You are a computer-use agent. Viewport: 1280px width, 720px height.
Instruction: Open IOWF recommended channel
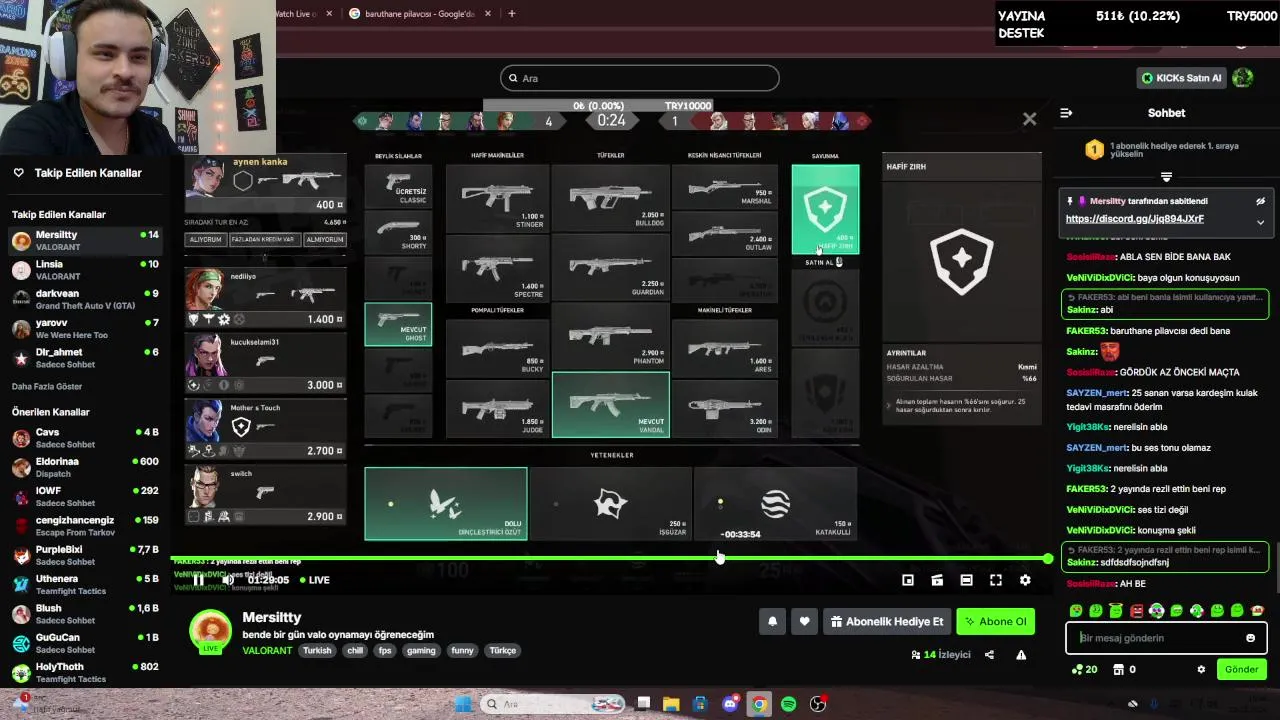(x=85, y=497)
